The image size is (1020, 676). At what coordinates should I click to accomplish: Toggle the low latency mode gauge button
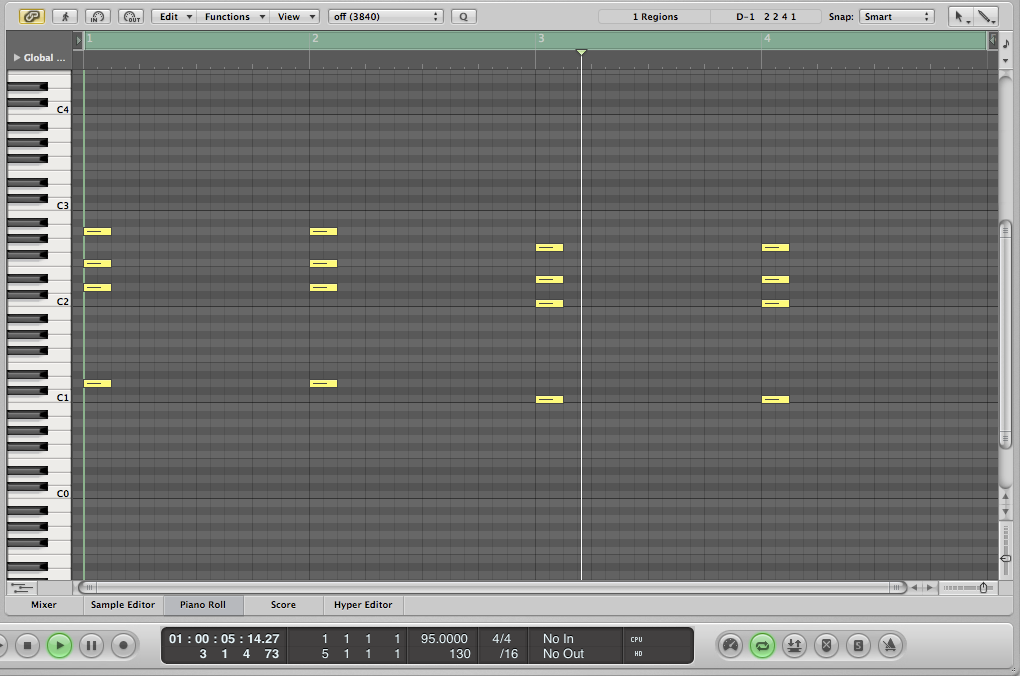[x=731, y=645]
